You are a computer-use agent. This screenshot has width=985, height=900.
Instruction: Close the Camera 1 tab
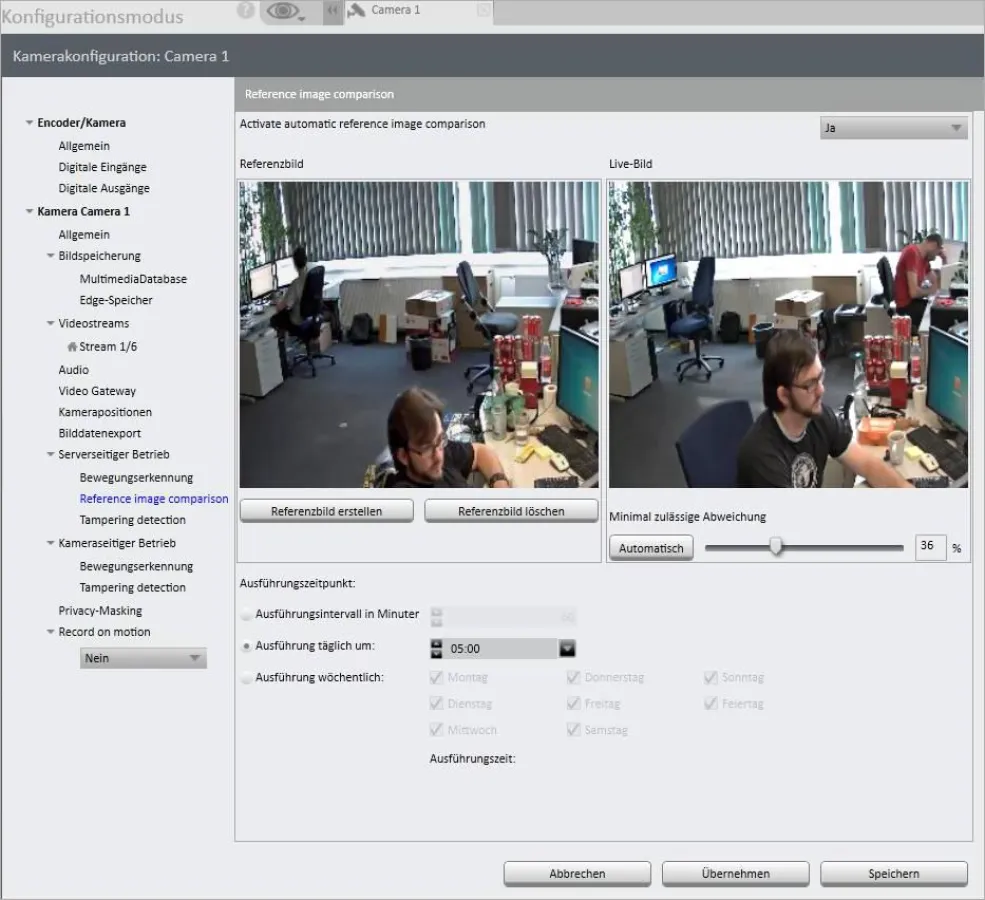pyautogui.click(x=484, y=11)
